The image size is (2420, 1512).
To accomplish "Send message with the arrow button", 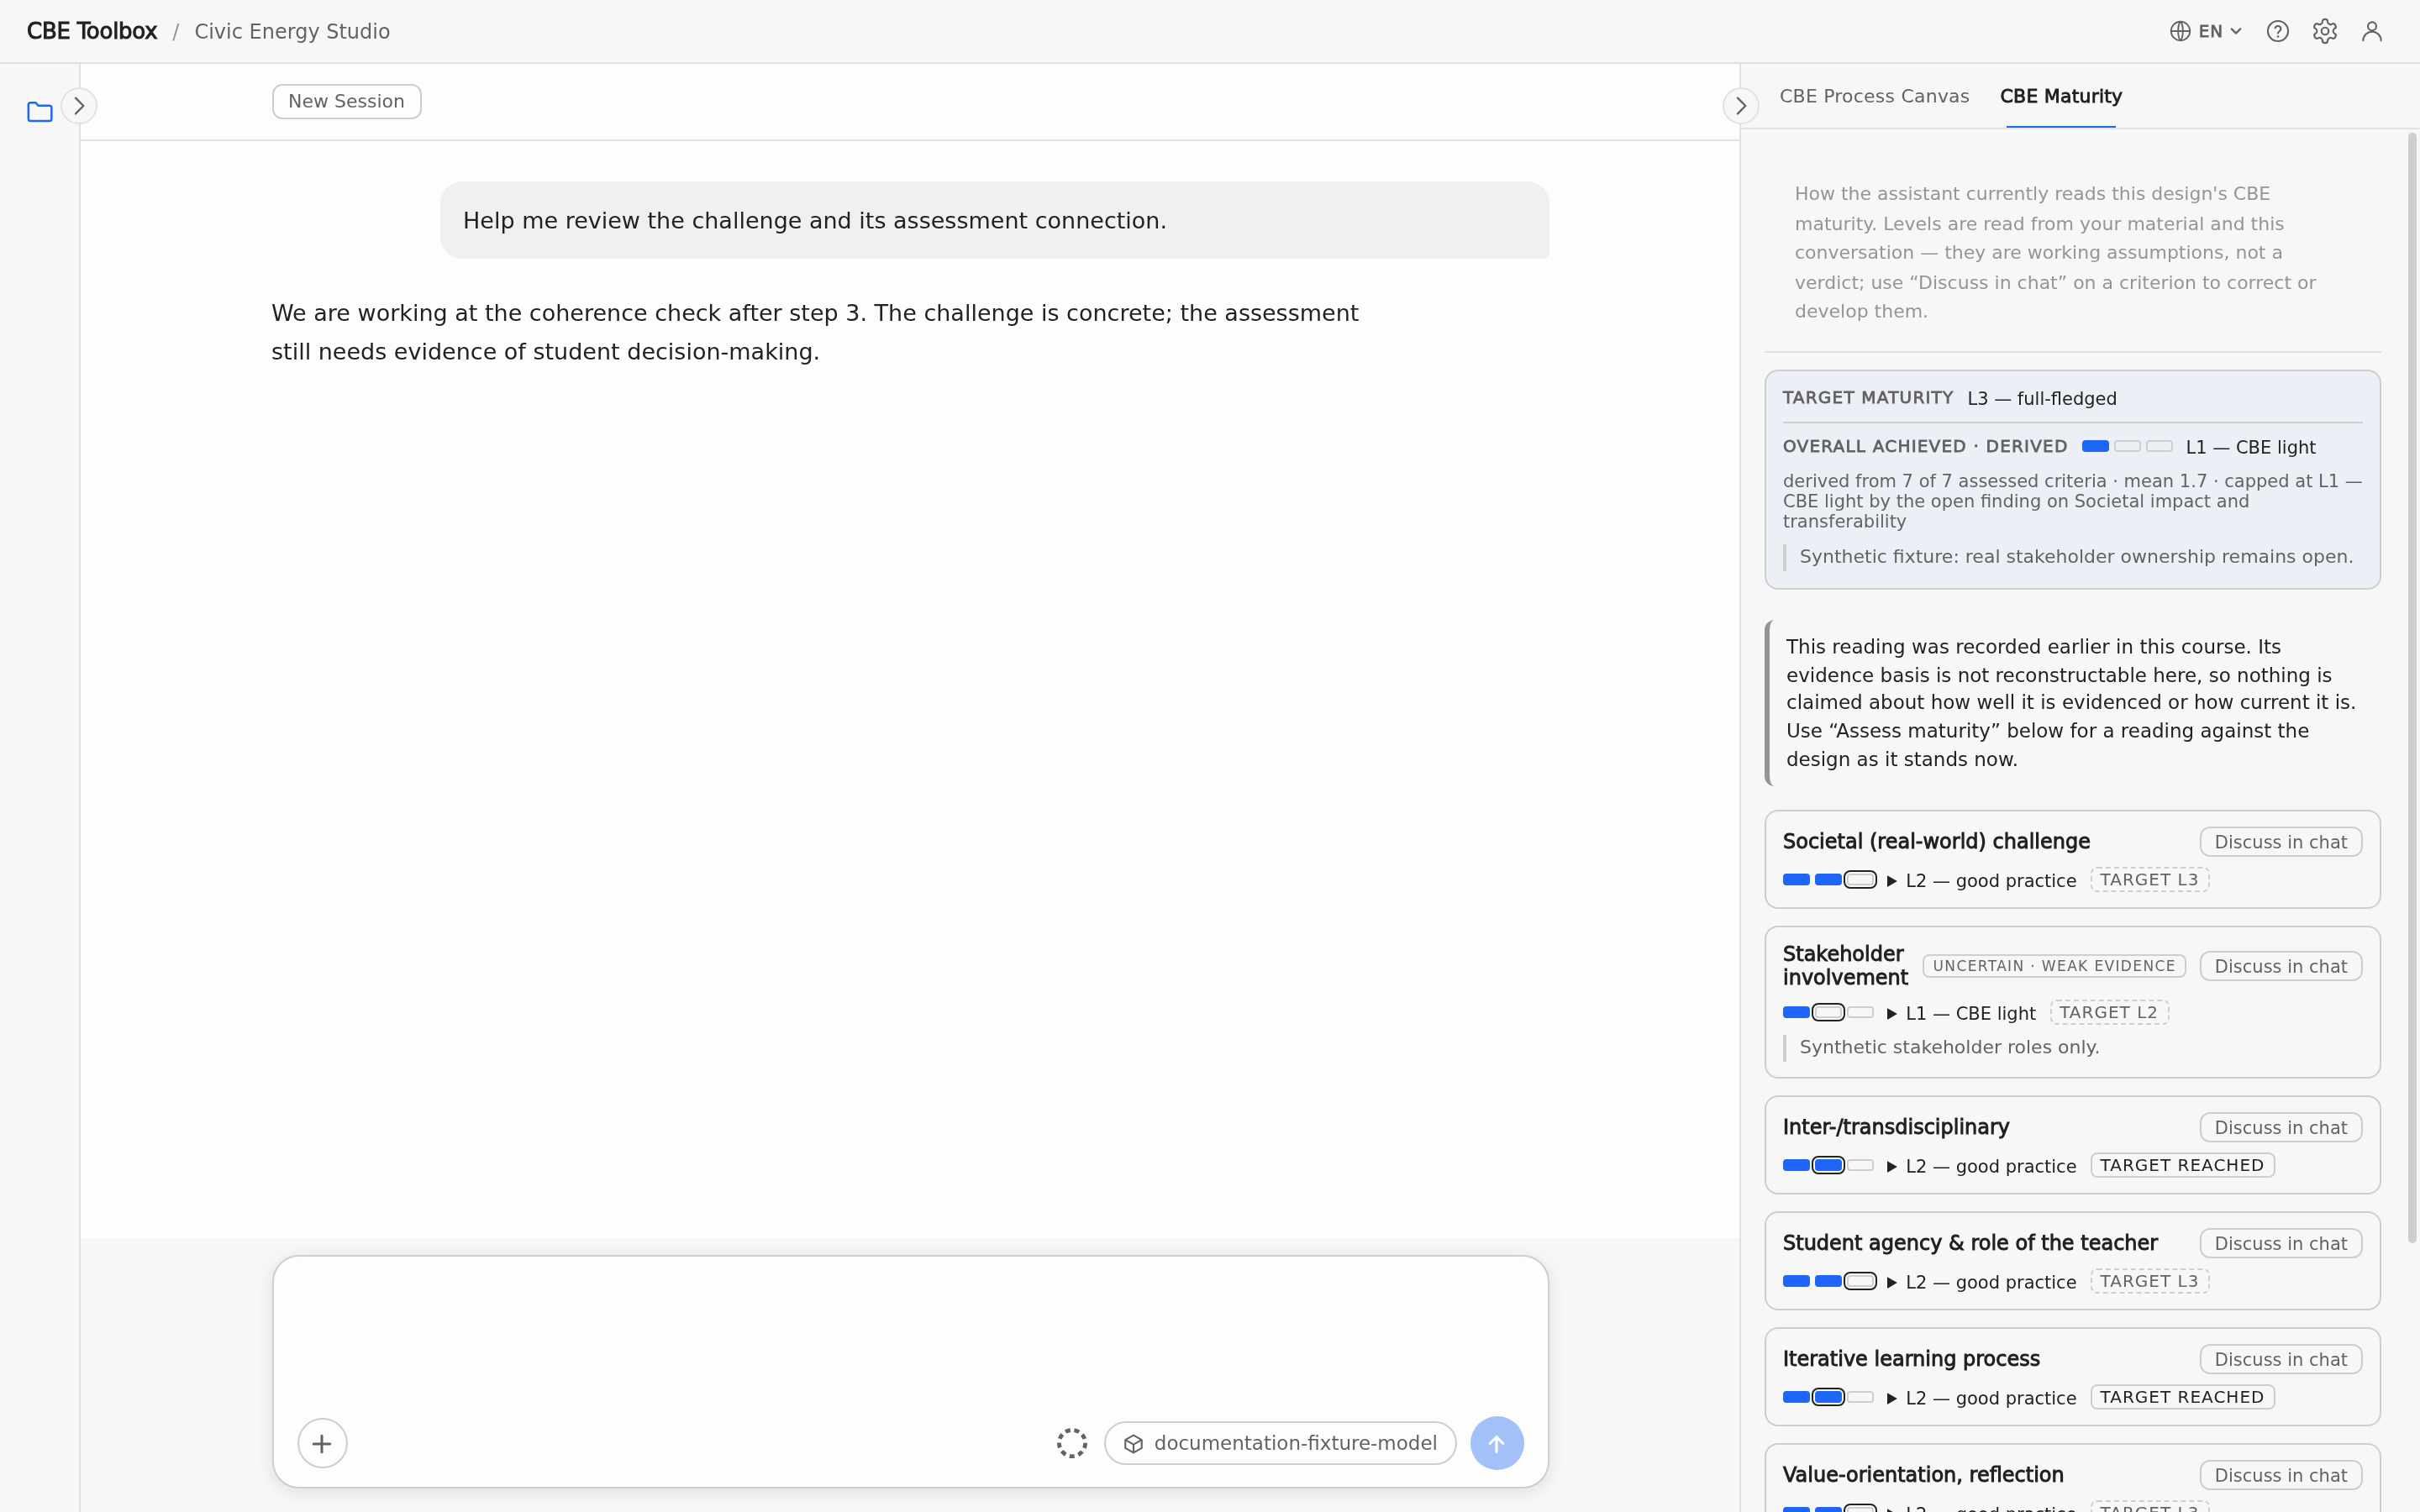I will point(1497,1443).
